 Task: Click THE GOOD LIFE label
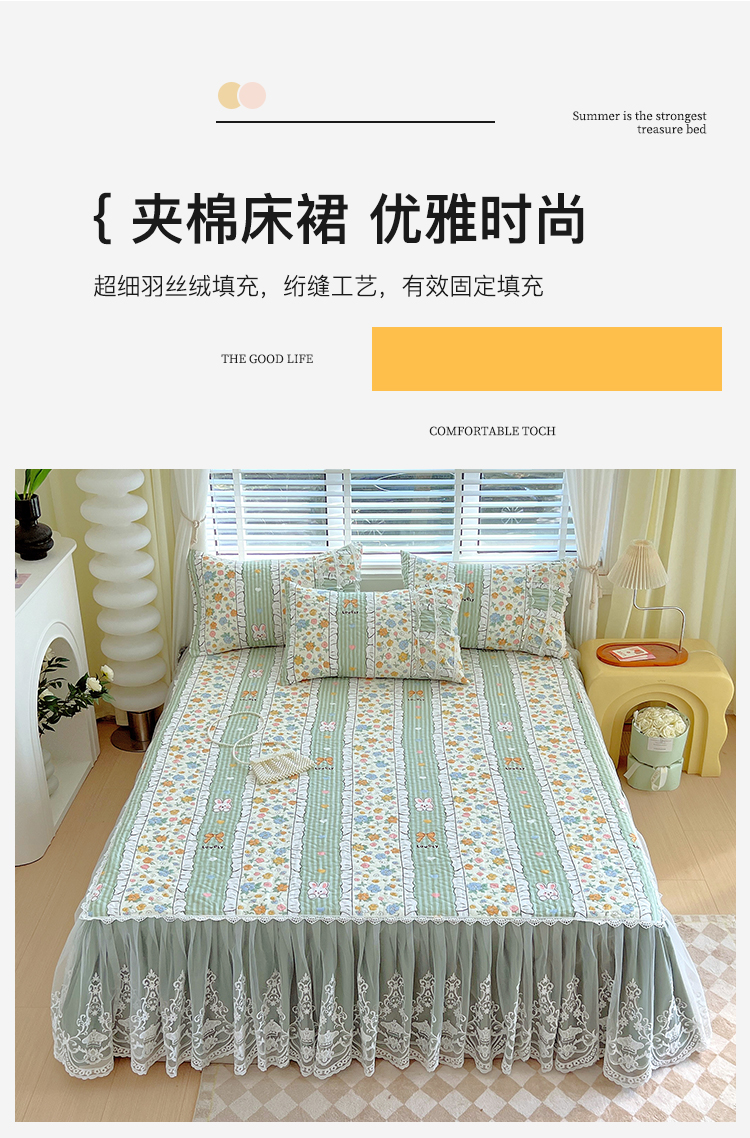(x=267, y=359)
